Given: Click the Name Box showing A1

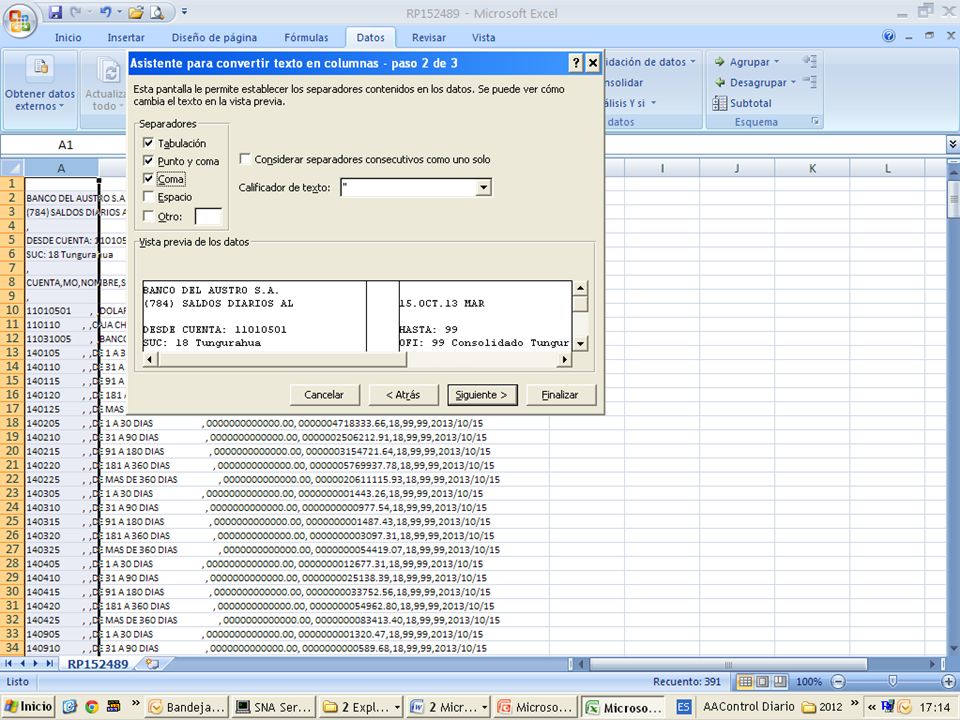Looking at the screenshot, I should click(x=65, y=144).
